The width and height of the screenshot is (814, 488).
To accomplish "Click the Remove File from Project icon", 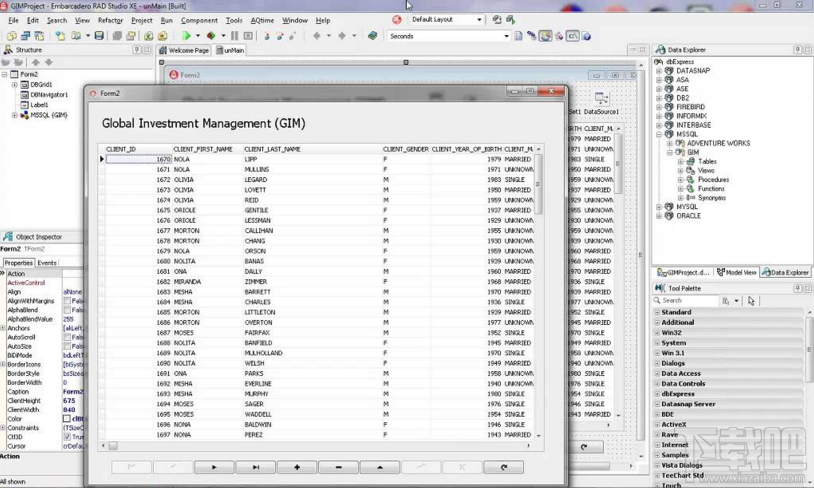I will [162, 36].
